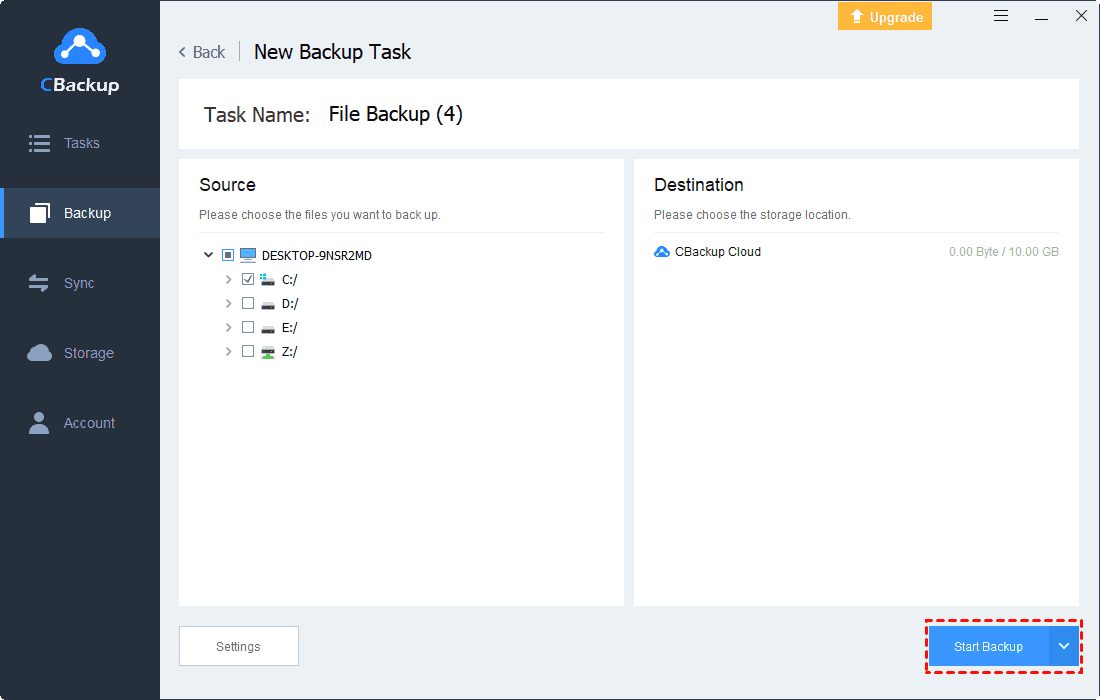Click the Upgrade button
Image resolution: width=1100 pixels, height=700 pixels.
click(x=884, y=16)
